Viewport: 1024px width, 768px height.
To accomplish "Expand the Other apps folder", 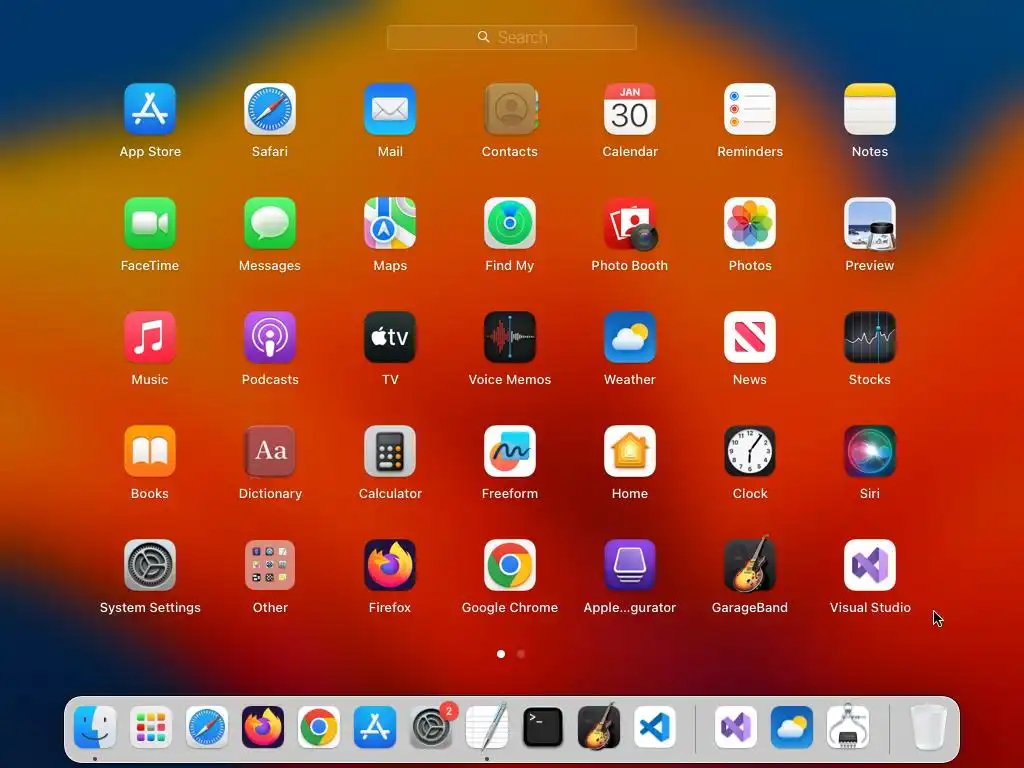I will click(x=270, y=565).
